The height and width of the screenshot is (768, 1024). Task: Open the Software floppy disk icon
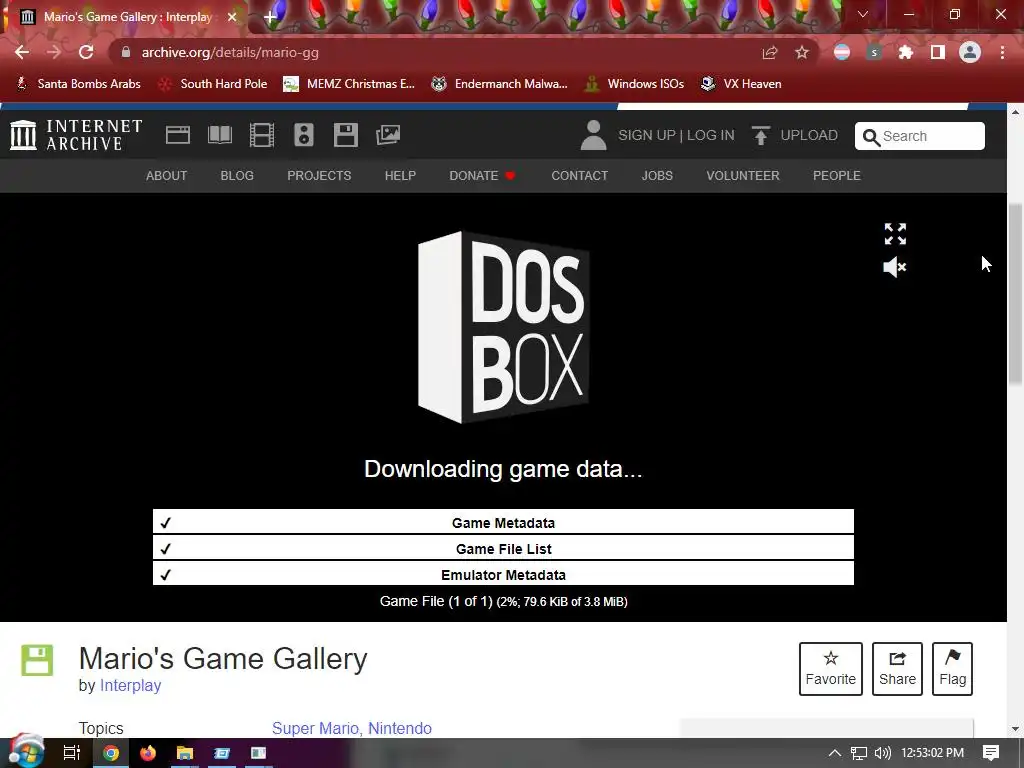click(345, 135)
